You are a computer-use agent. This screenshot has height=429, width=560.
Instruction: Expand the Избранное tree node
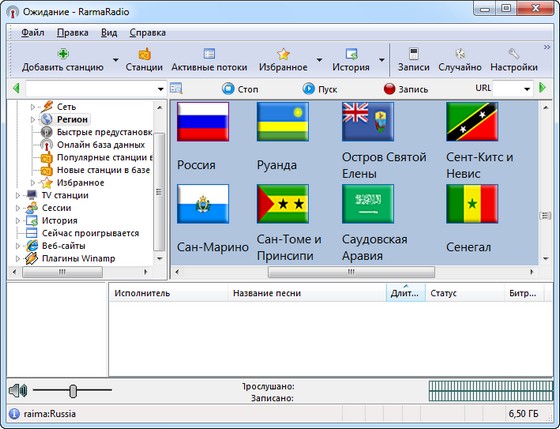pos(33,183)
